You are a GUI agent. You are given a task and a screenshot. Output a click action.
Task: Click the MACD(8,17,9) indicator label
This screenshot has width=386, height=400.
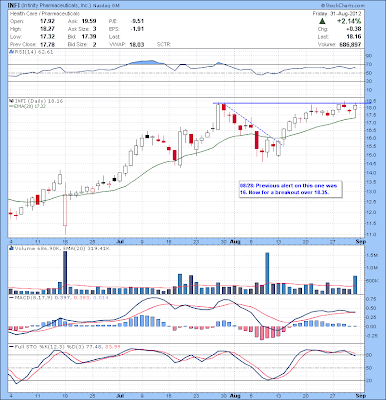click(x=32, y=297)
